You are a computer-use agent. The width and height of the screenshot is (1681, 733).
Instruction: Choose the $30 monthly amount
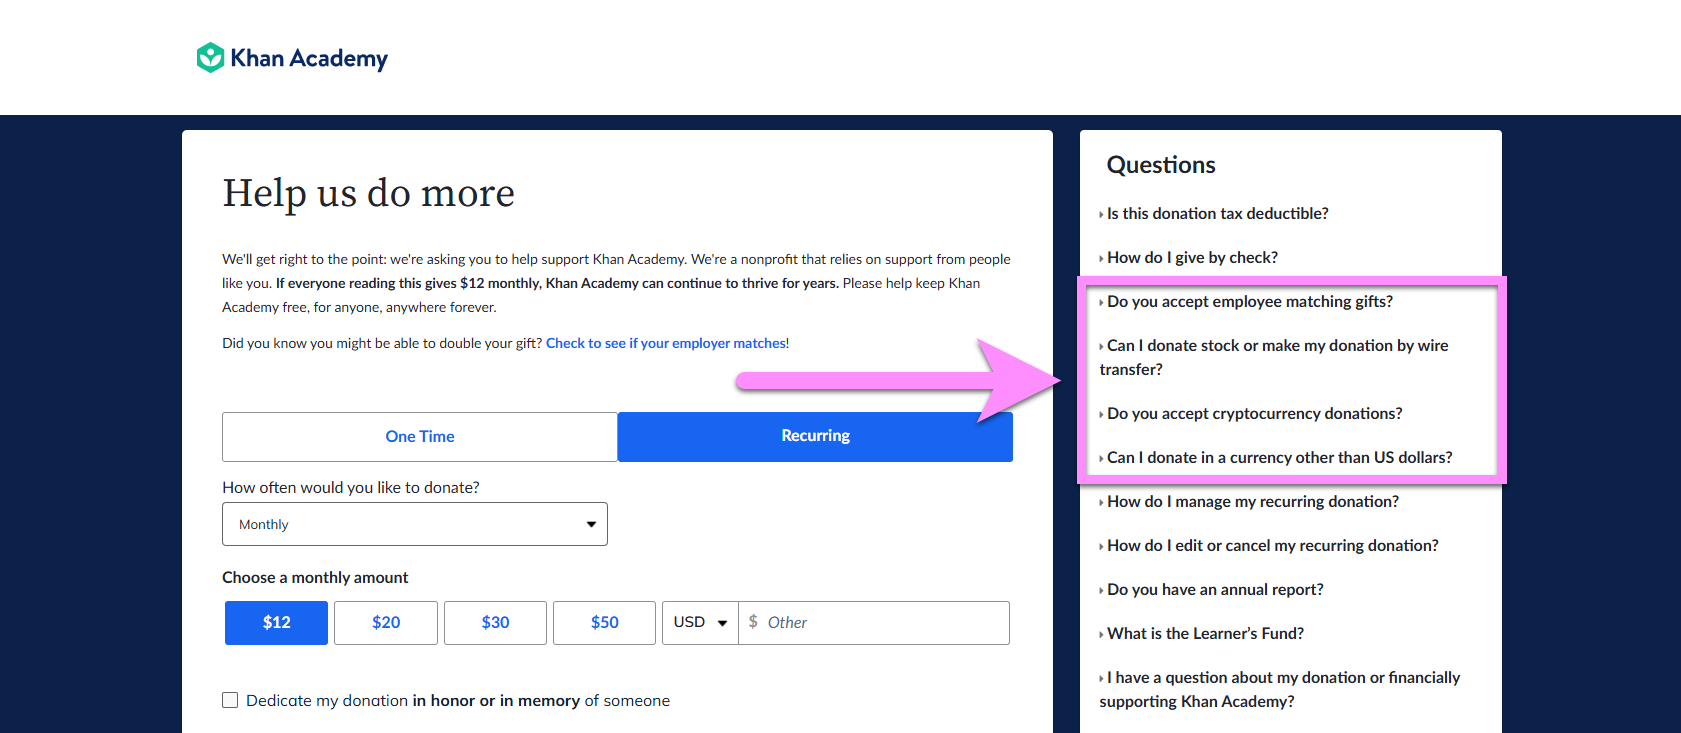(x=495, y=623)
